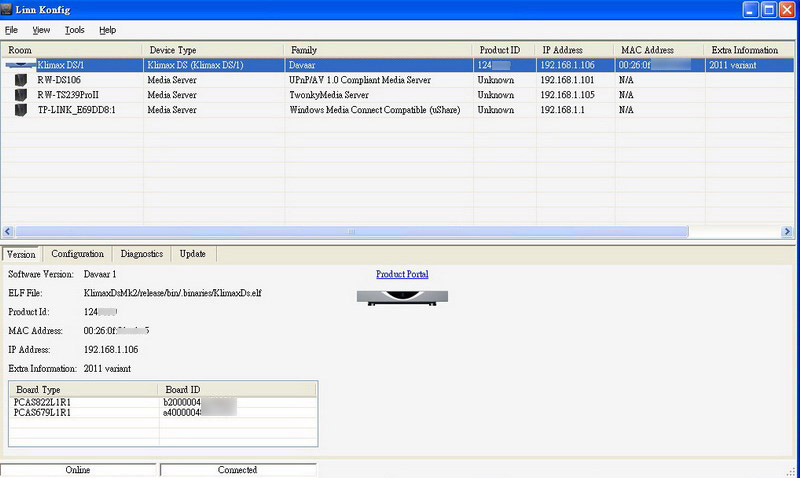Screen dimensions: 800x478
Task: Open the Product Portal link
Action: [x=402, y=274]
